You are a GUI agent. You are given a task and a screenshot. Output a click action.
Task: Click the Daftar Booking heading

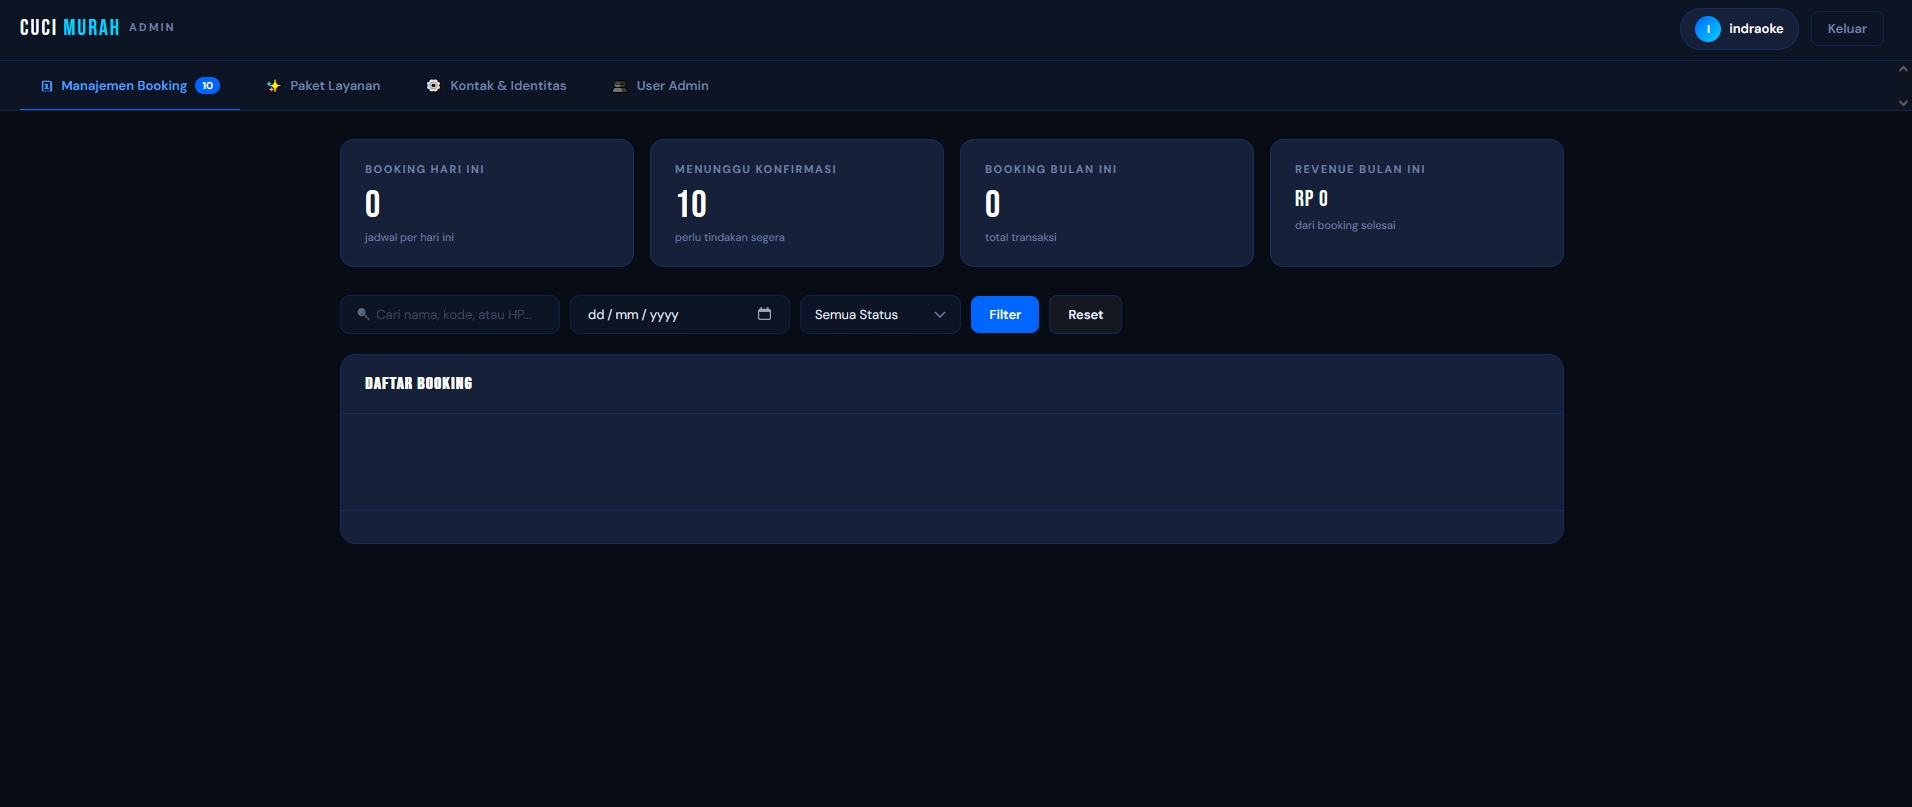point(418,383)
